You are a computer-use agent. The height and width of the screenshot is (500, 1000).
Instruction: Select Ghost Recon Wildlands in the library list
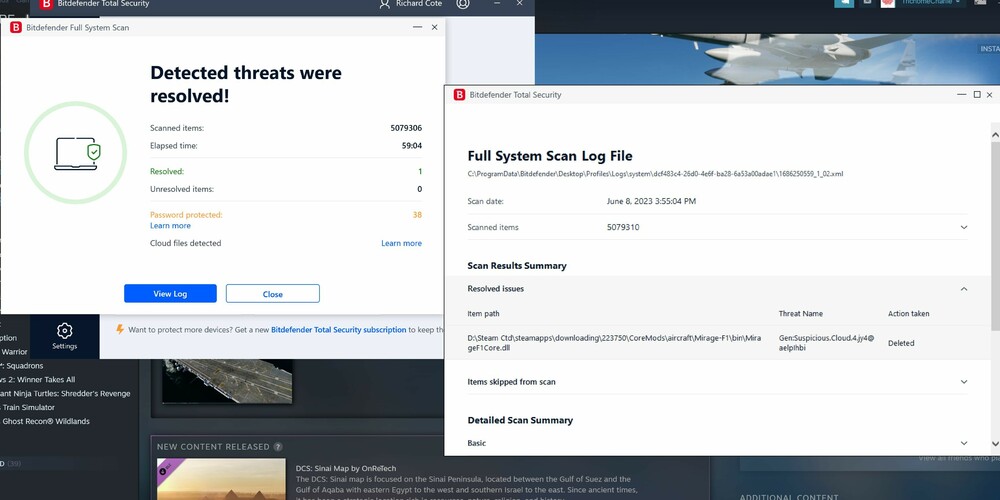pos(46,421)
